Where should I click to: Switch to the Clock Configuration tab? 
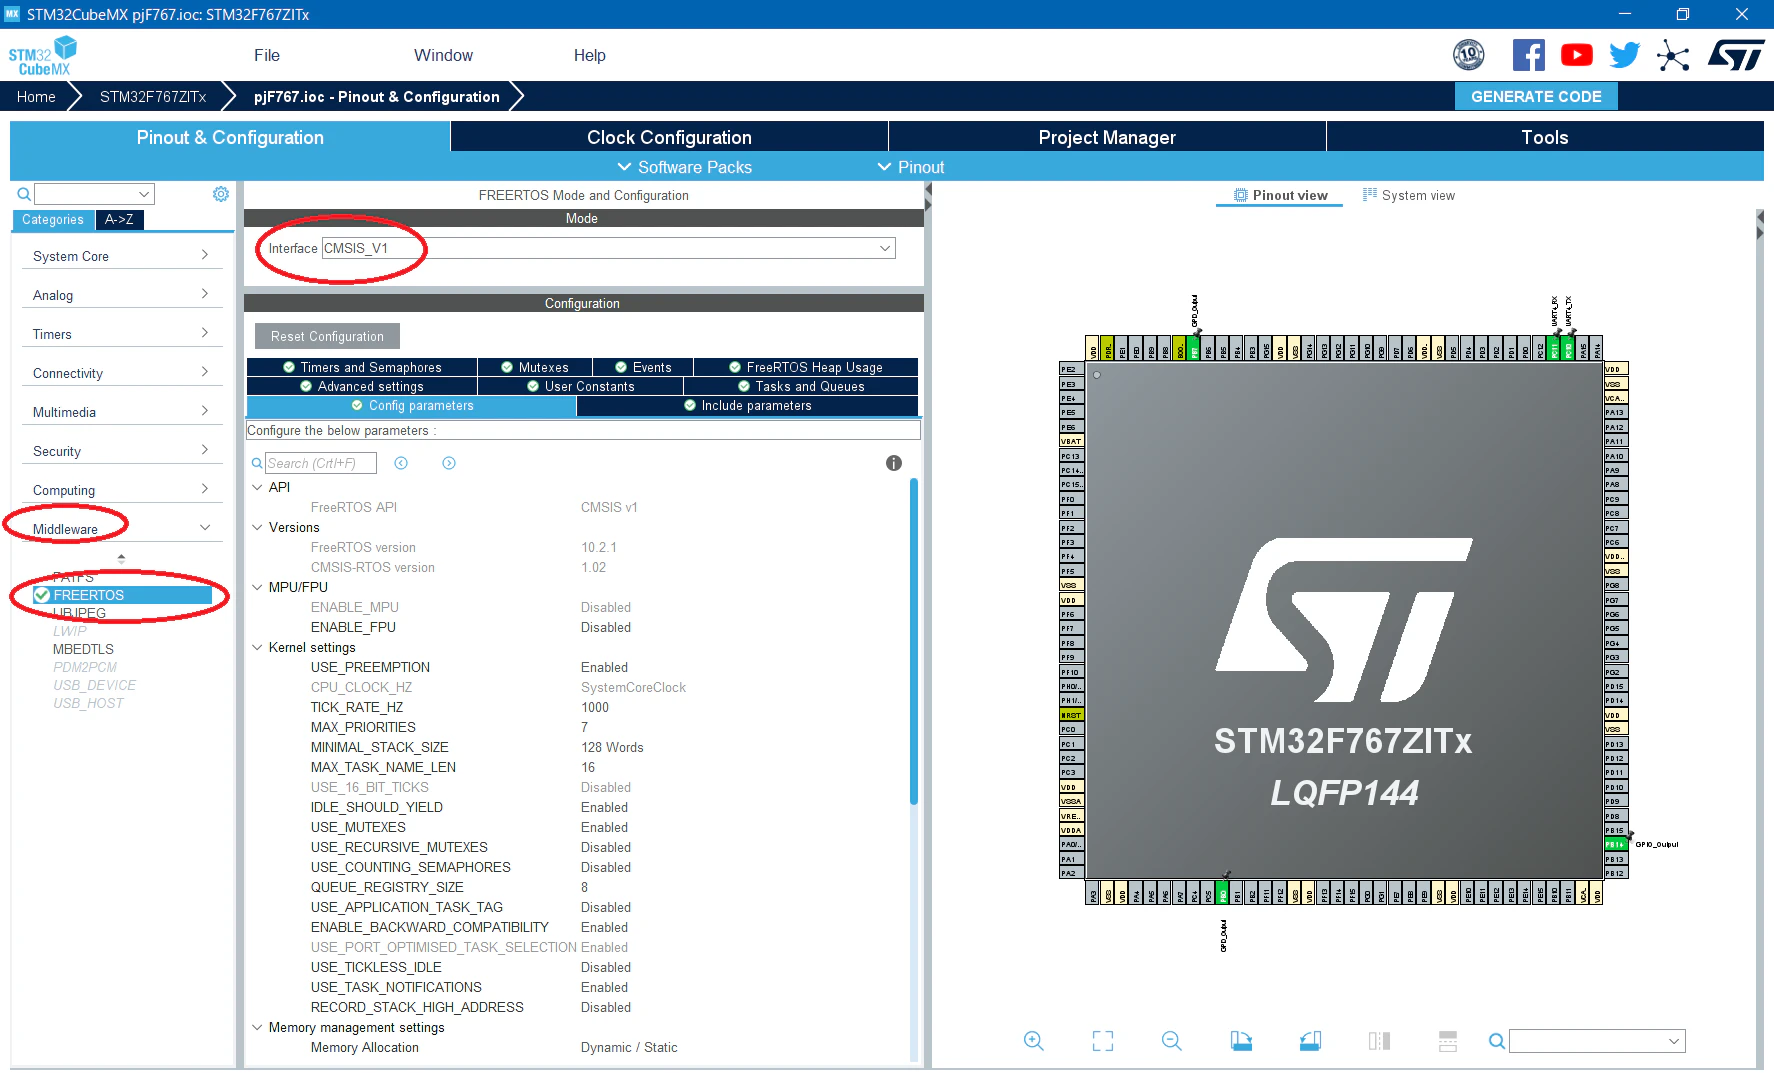pos(669,137)
